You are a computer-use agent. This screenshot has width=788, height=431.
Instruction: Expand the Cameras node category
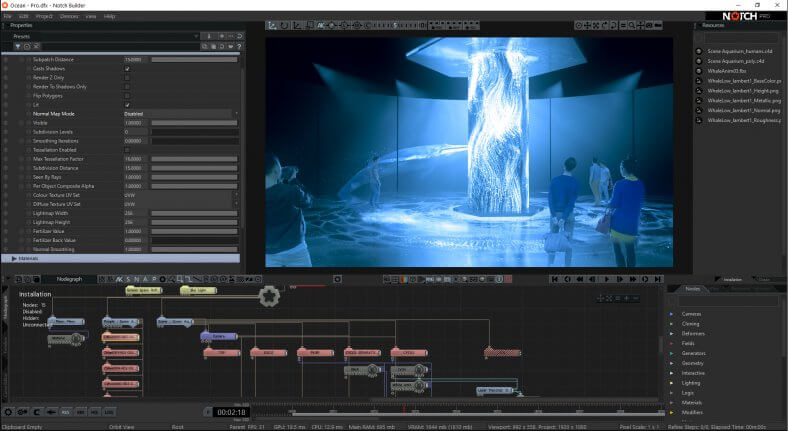(673, 314)
